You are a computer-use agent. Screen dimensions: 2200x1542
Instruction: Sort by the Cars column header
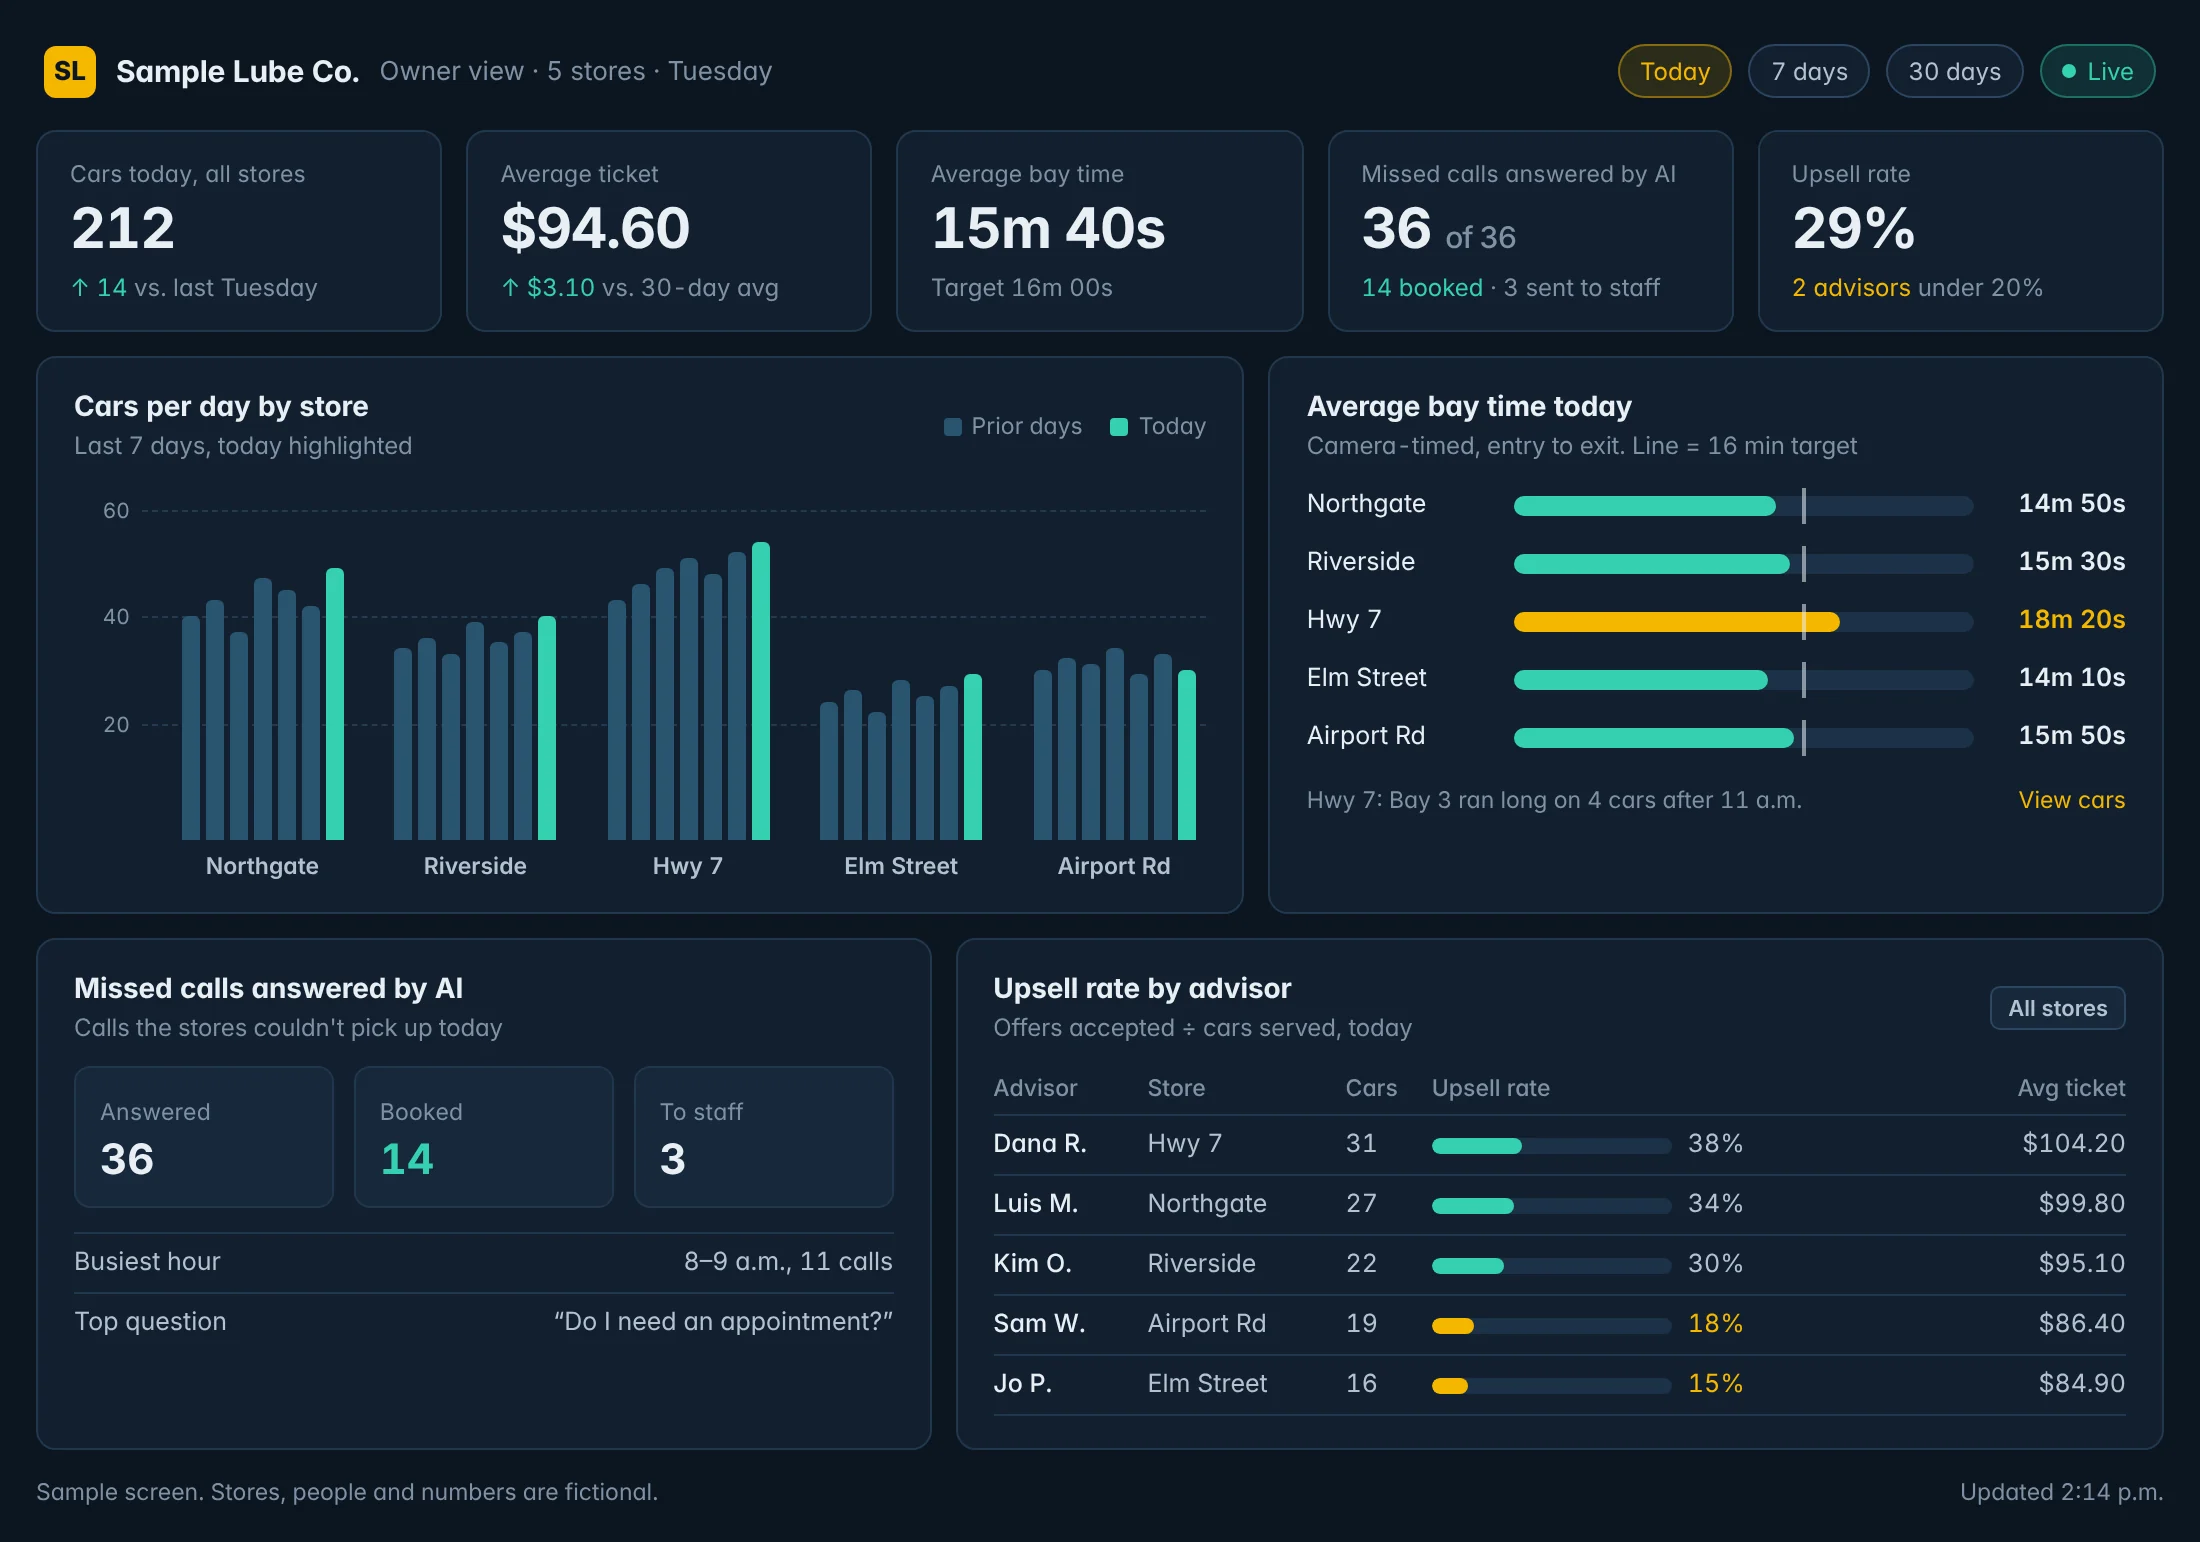tap(1371, 1088)
